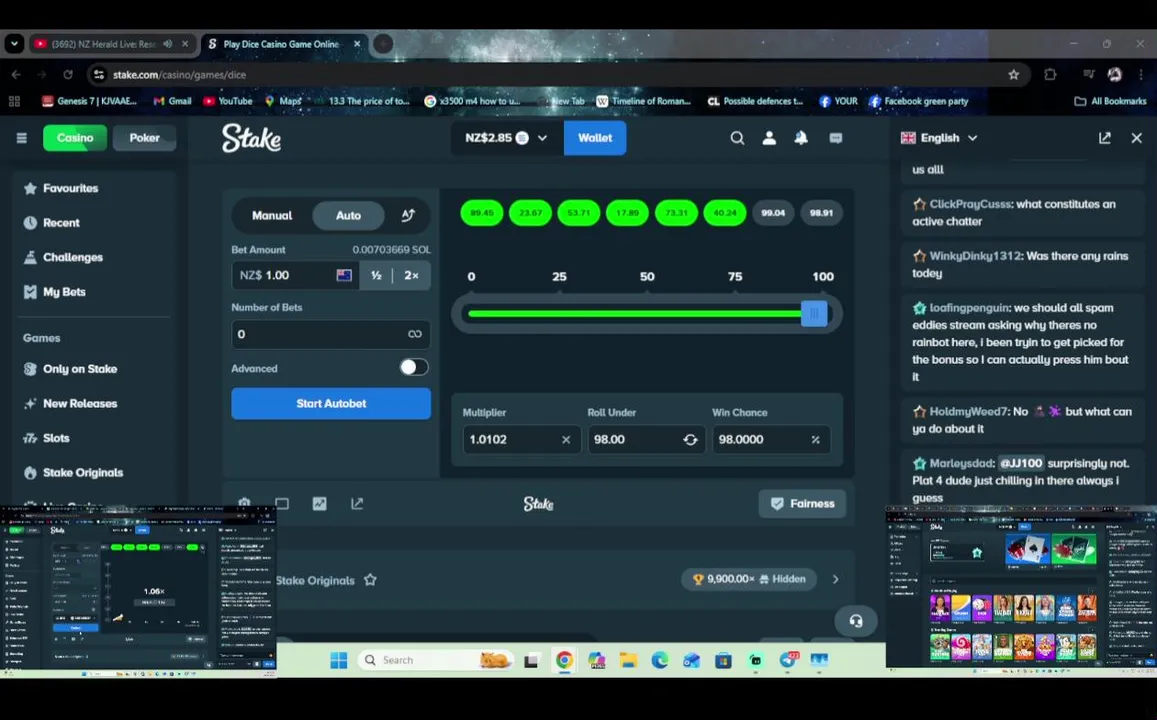Open the Gmail bookmark

(x=173, y=101)
